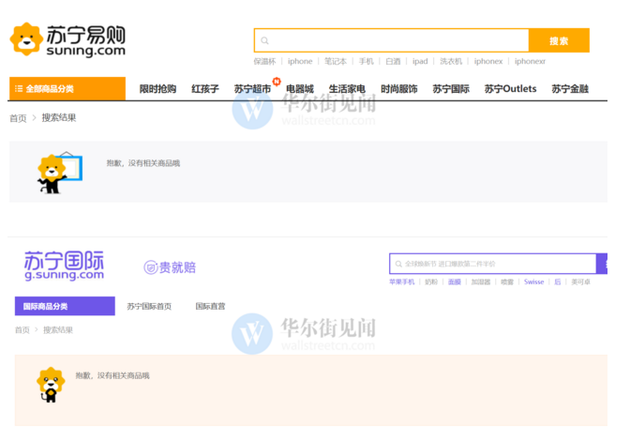Click the purple search button
Screen dimensions: 630x441
[x=602, y=263]
